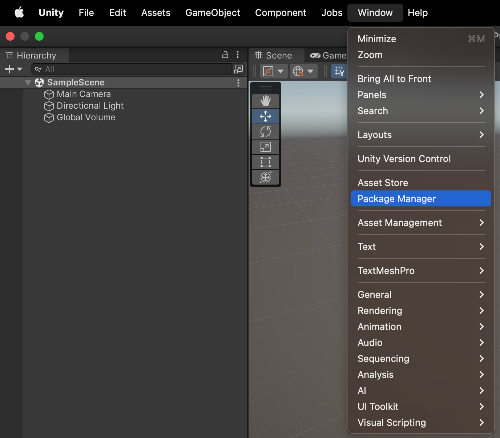The image size is (500, 438).
Task: Click the Hierarchy lock icon
Action: pyautogui.click(x=225, y=55)
